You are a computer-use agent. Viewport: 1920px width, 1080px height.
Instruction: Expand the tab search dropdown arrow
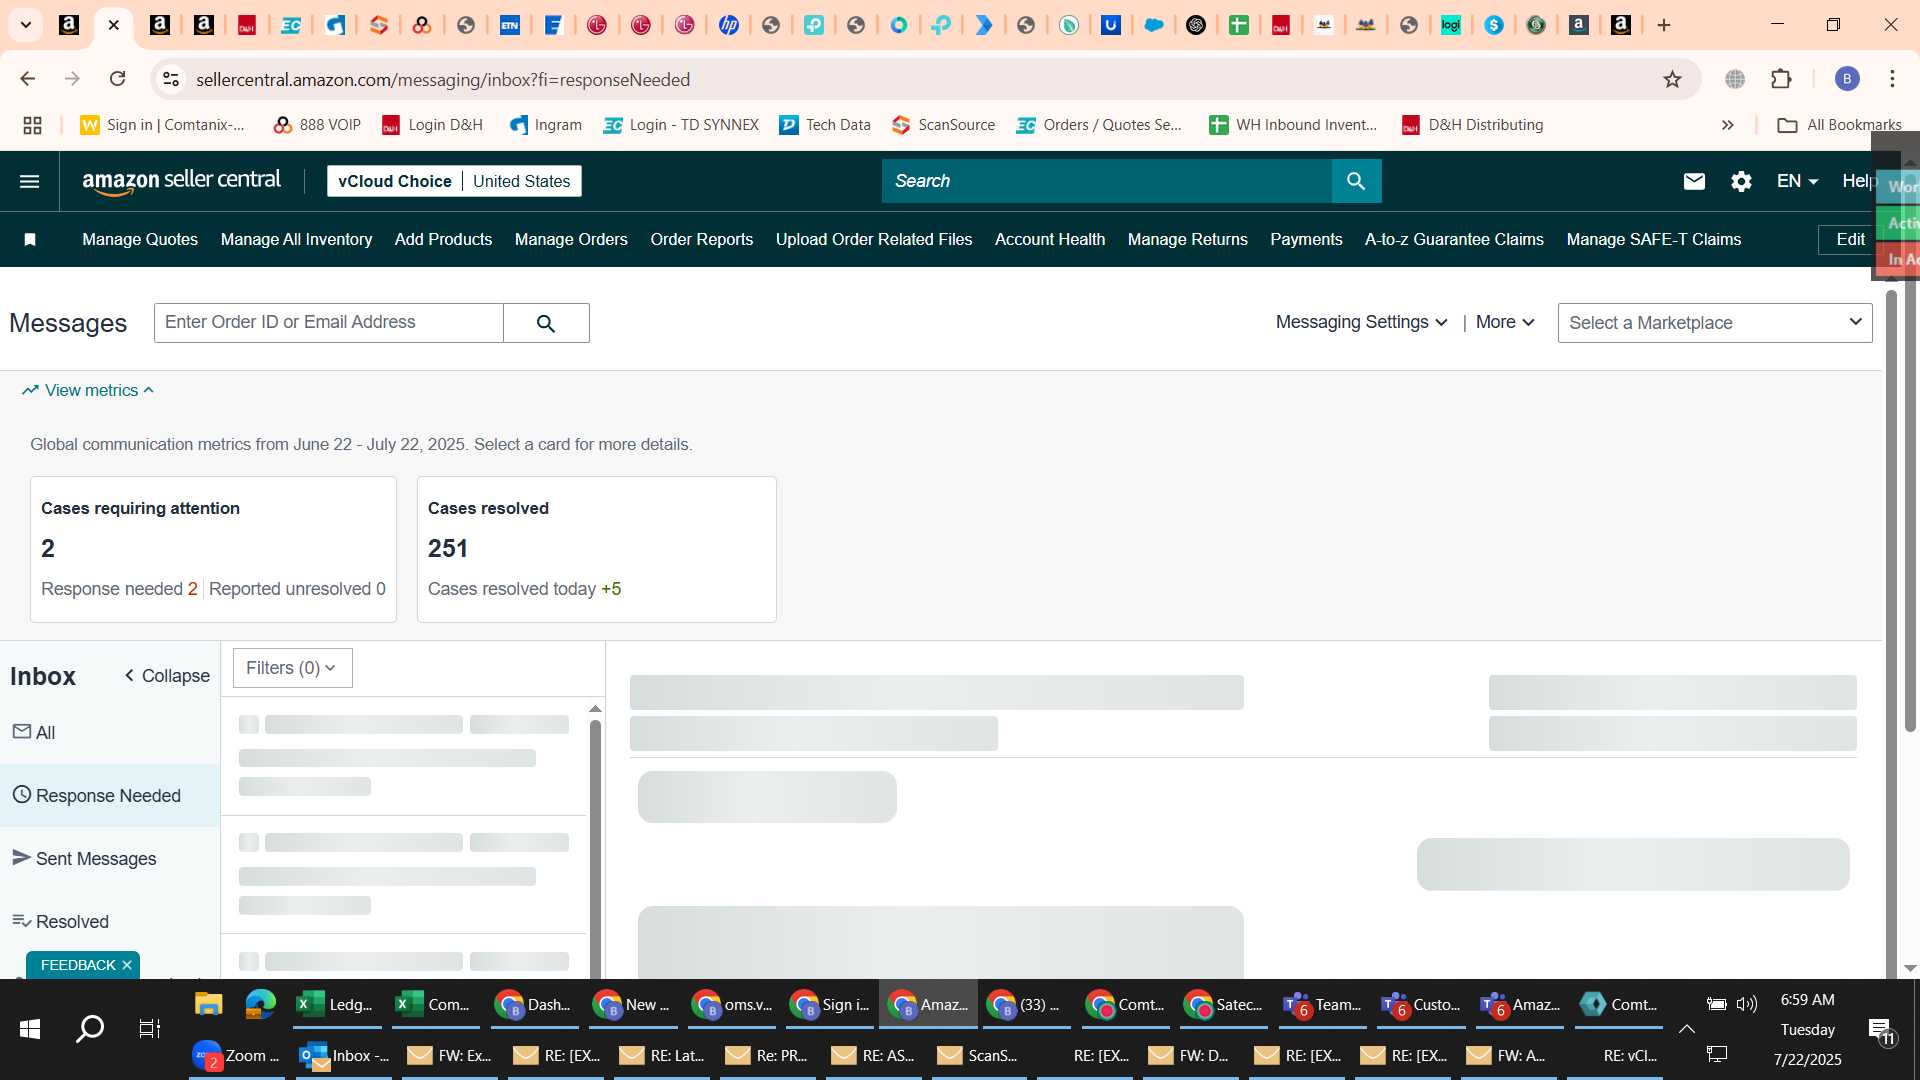click(26, 25)
